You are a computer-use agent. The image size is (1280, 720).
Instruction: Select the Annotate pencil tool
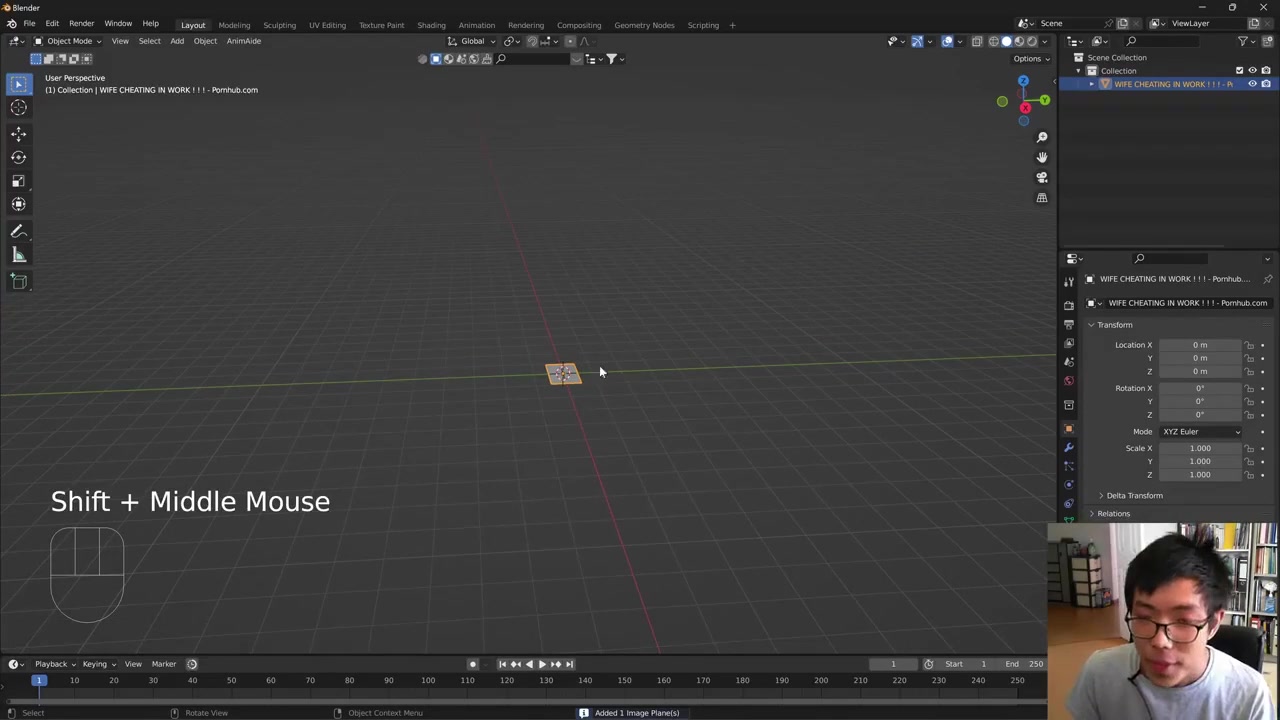[18, 231]
